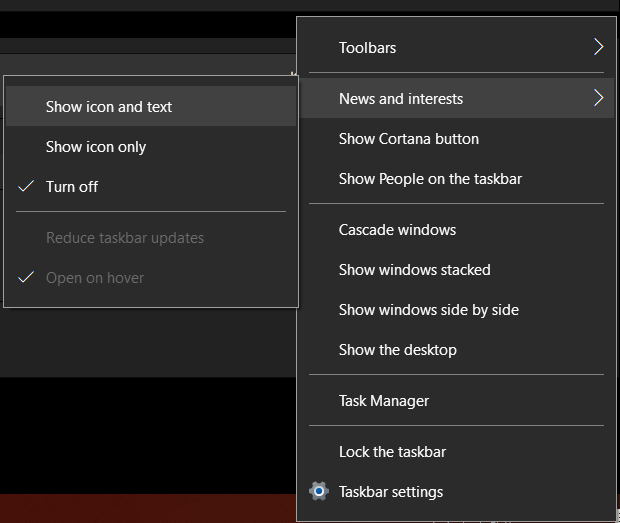
Task: Expand the Toolbars submenu arrow
Action: click(598, 47)
